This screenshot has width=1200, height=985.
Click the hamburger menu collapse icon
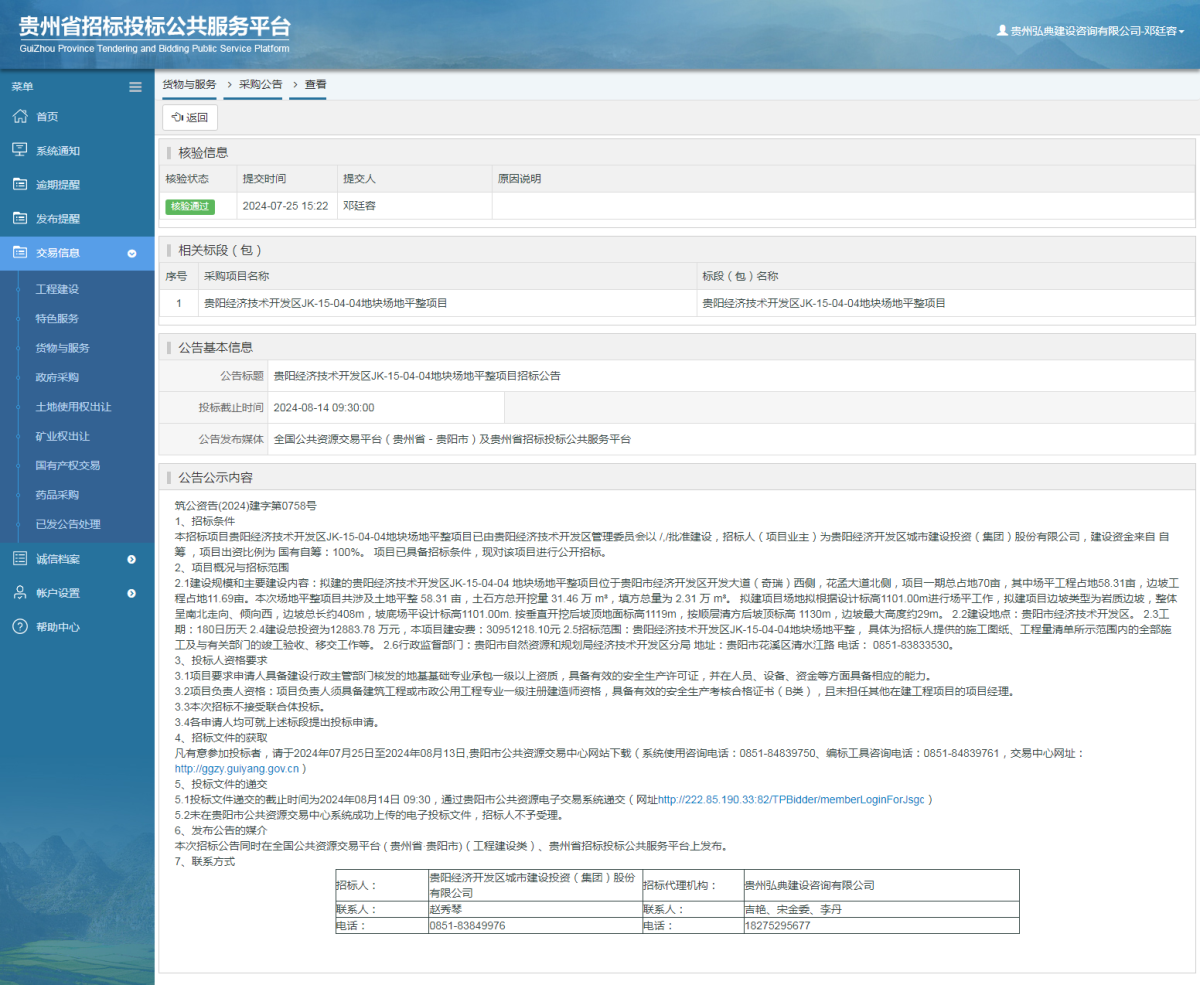coord(135,87)
